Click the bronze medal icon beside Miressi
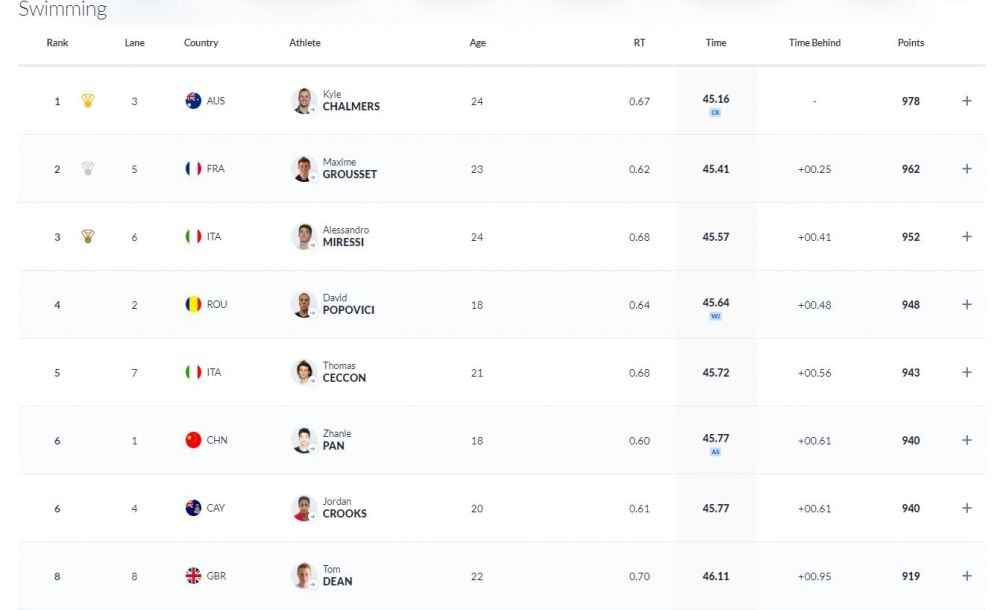Screen dimensions: 1000x610 pyautogui.click(x=88, y=237)
